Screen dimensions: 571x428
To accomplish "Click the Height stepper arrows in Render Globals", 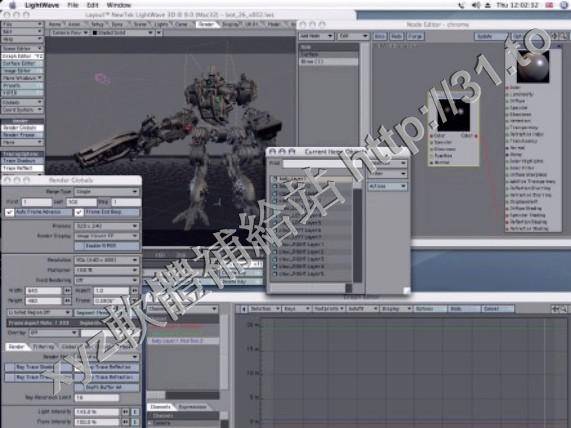I will pyautogui.click(x=68, y=301).
